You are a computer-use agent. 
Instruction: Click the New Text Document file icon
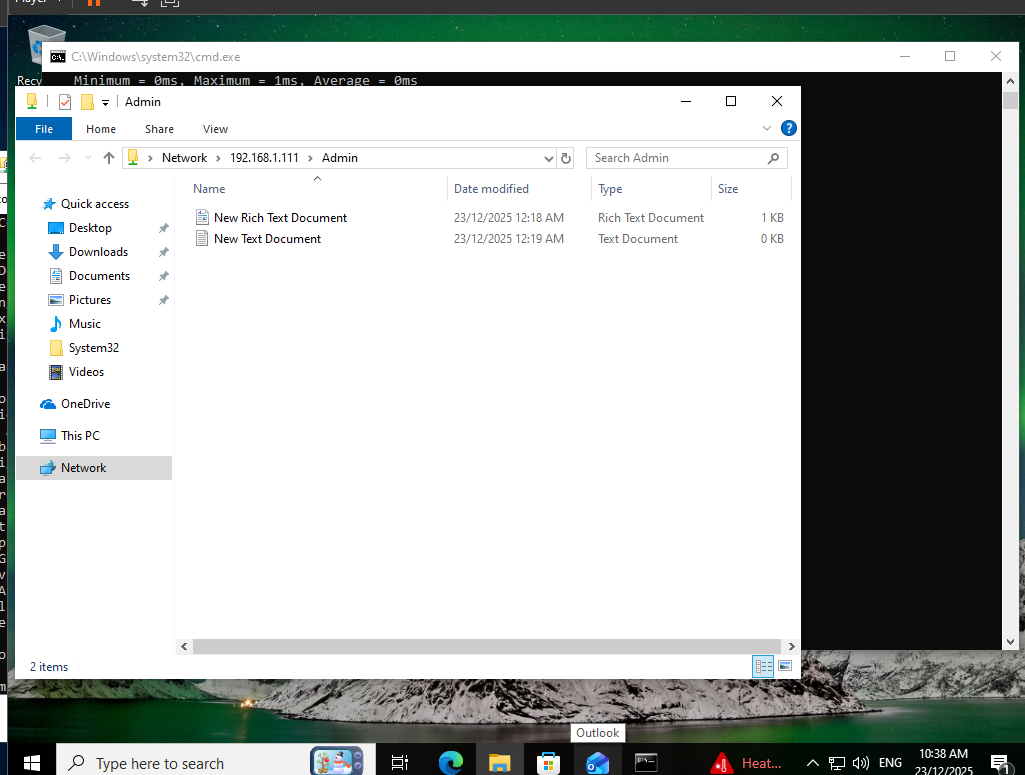point(202,239)
